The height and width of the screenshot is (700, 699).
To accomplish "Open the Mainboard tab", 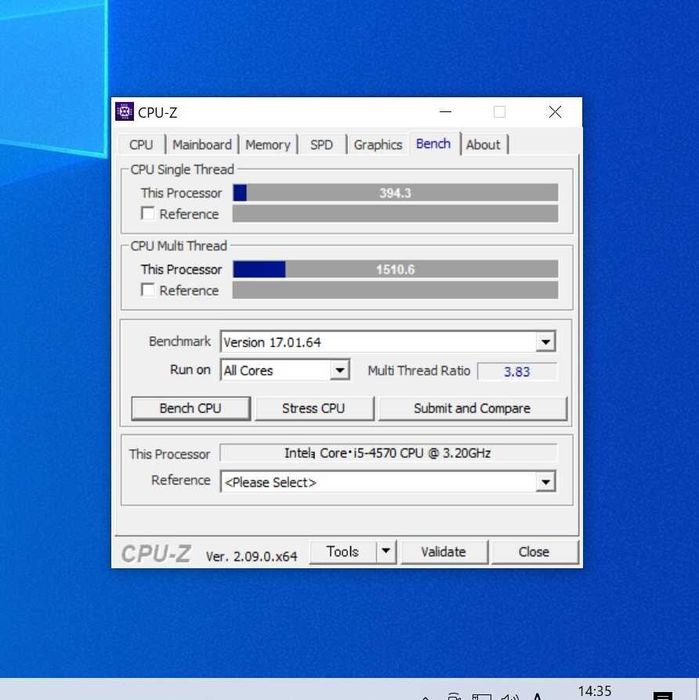I will [x=202, y=145].
